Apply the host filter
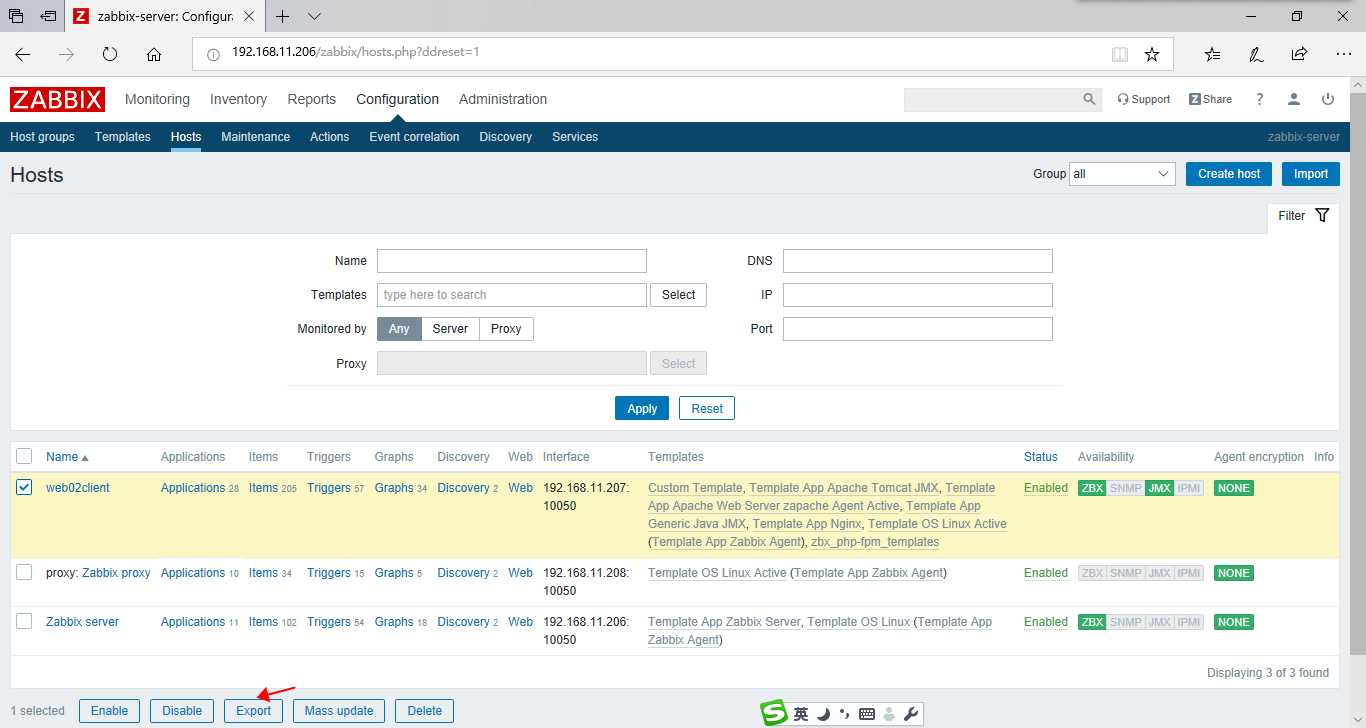Viewport: 1366px width, 728px height. pyautogui.click(x=642, y=408)
